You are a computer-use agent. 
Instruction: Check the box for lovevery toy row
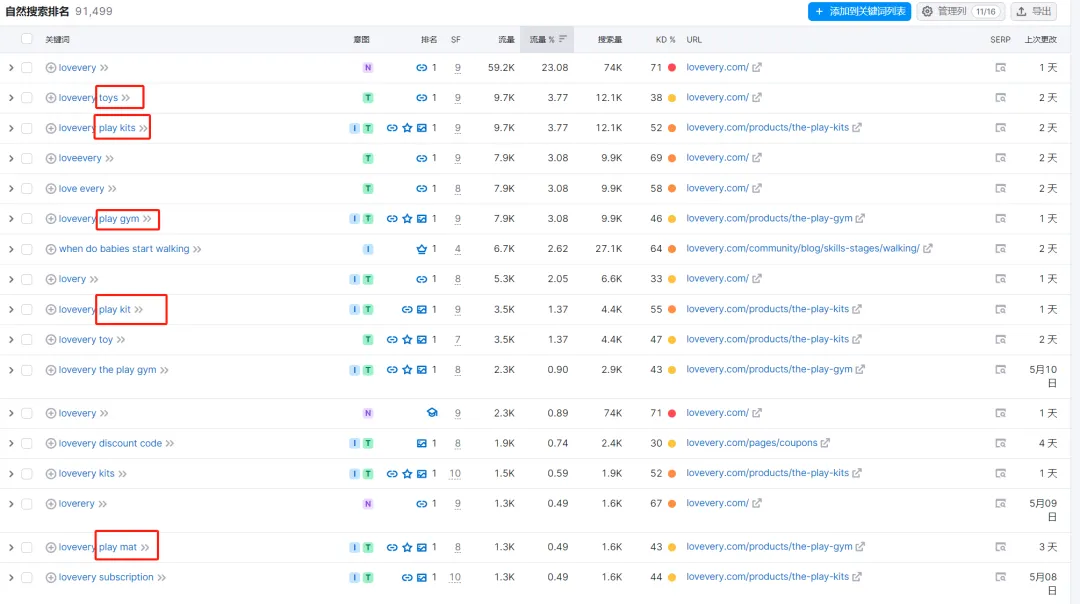(x=27, y=340)
